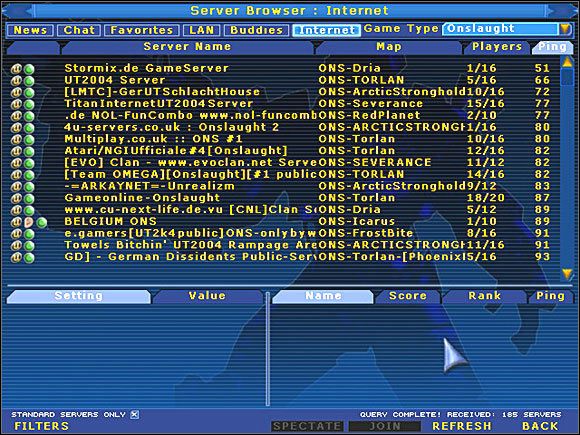Open the Game Type dropdown arrow
The height and width of the screenshot is (435, 580).
tap(565, 29)
